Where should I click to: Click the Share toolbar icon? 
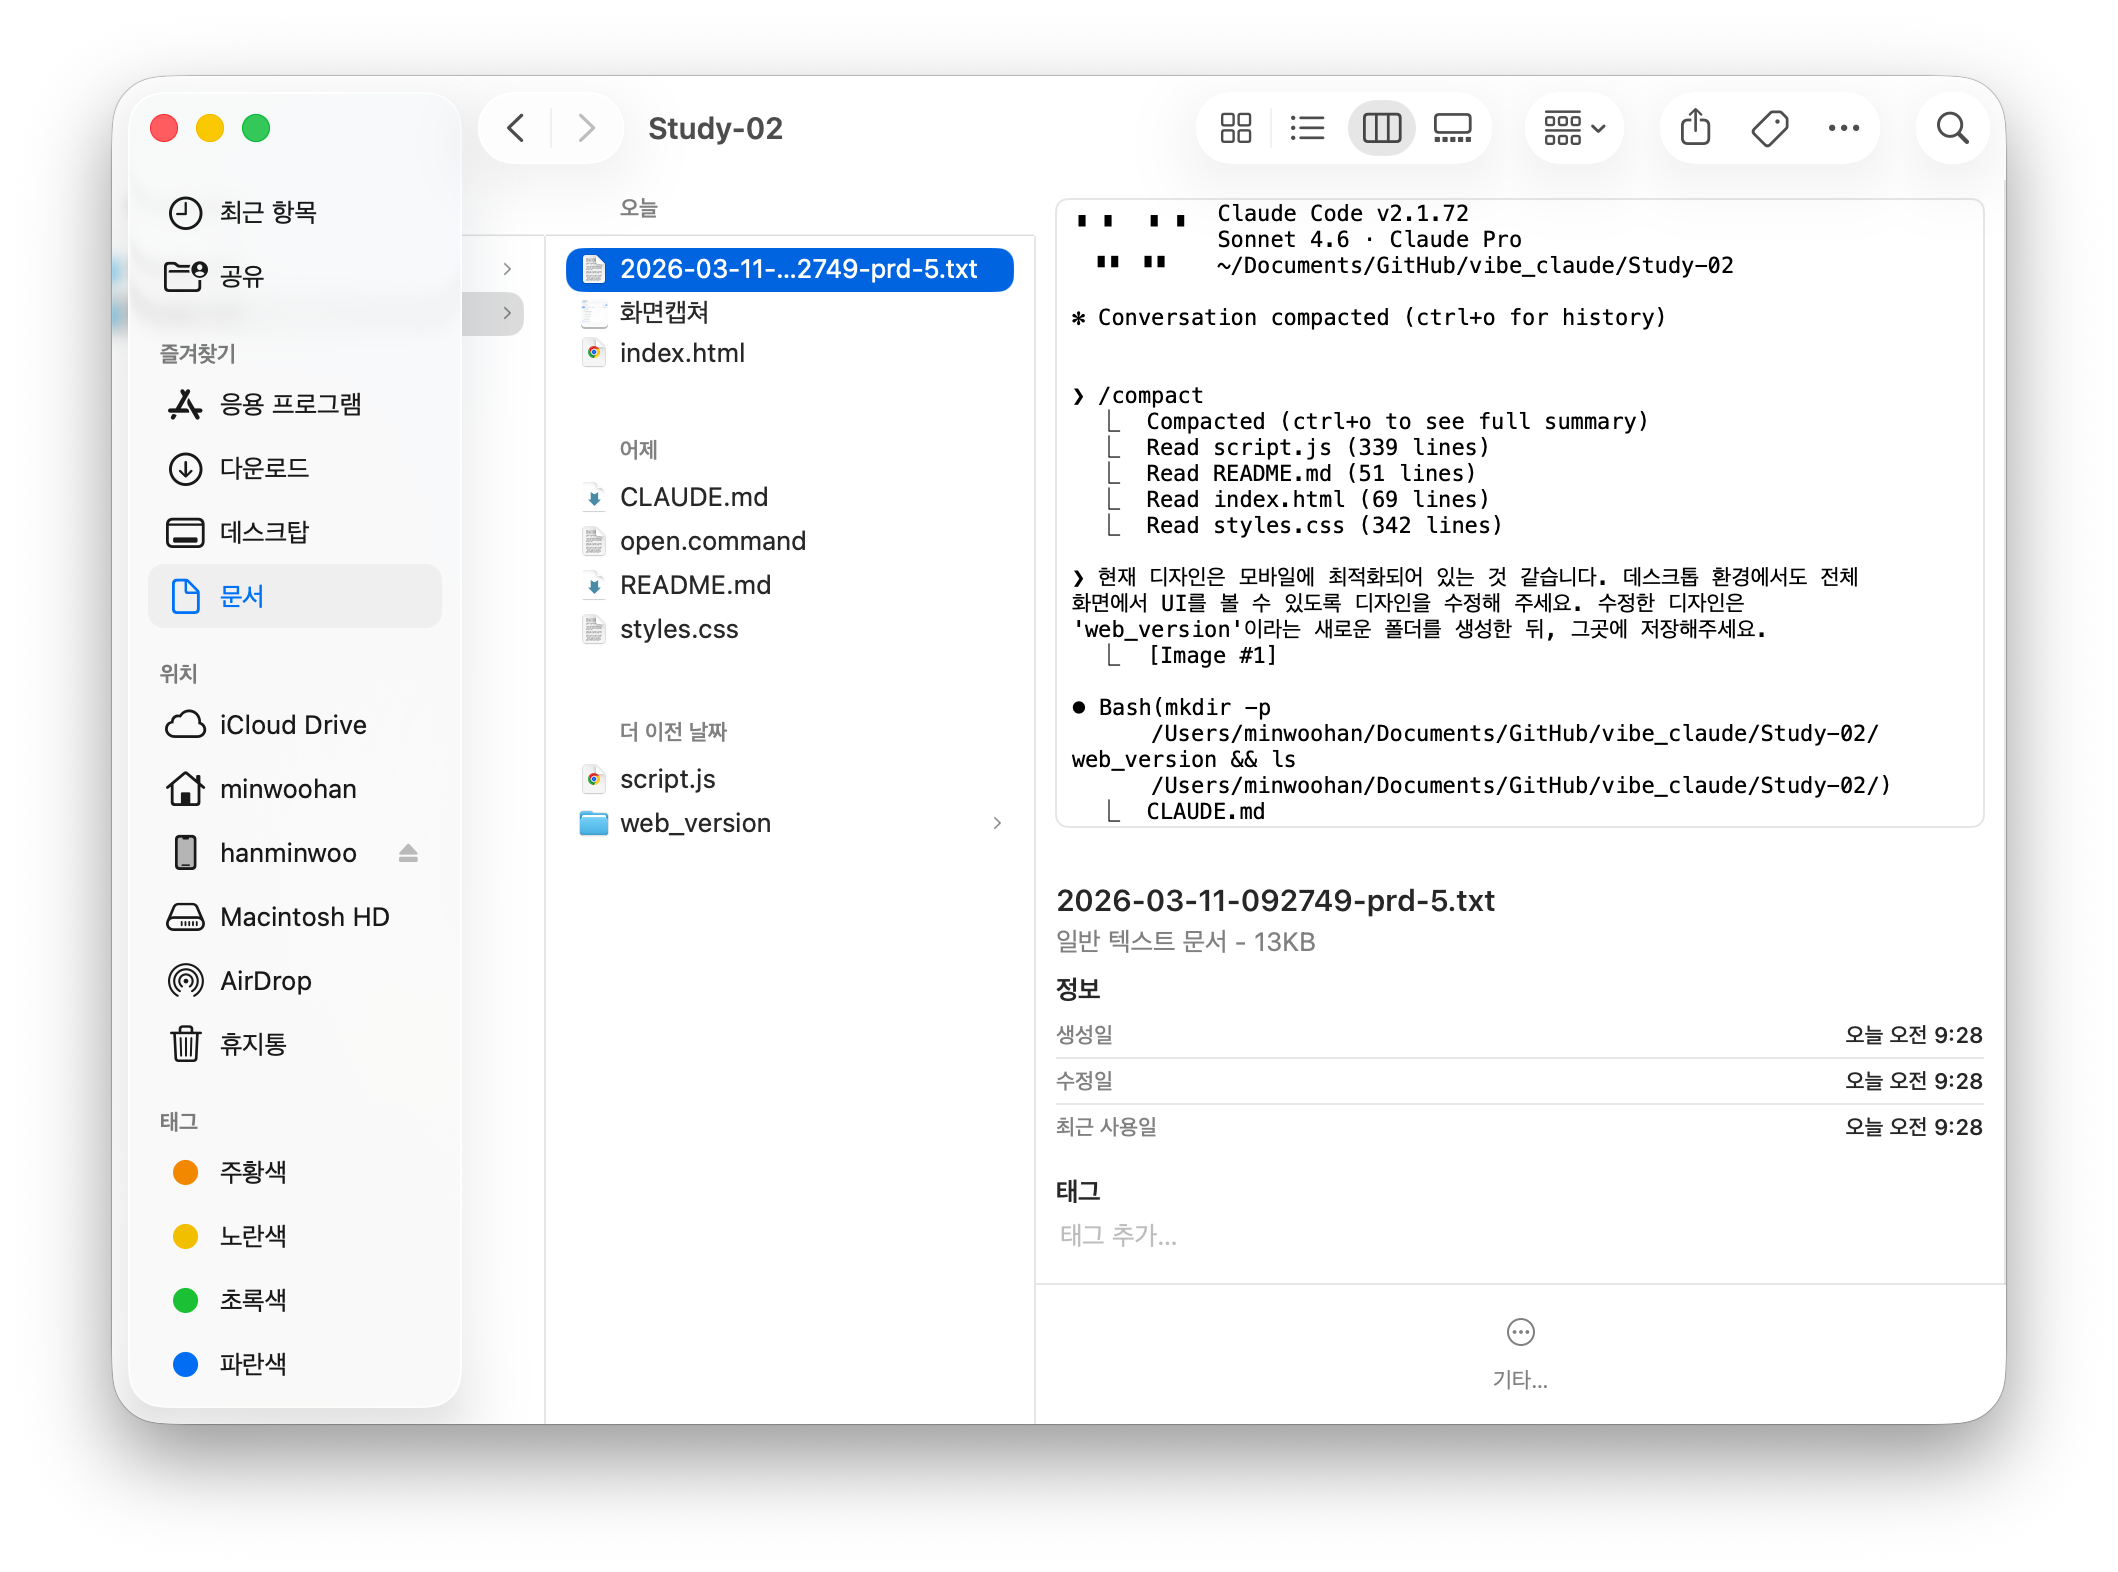[x=1695, y=128]
